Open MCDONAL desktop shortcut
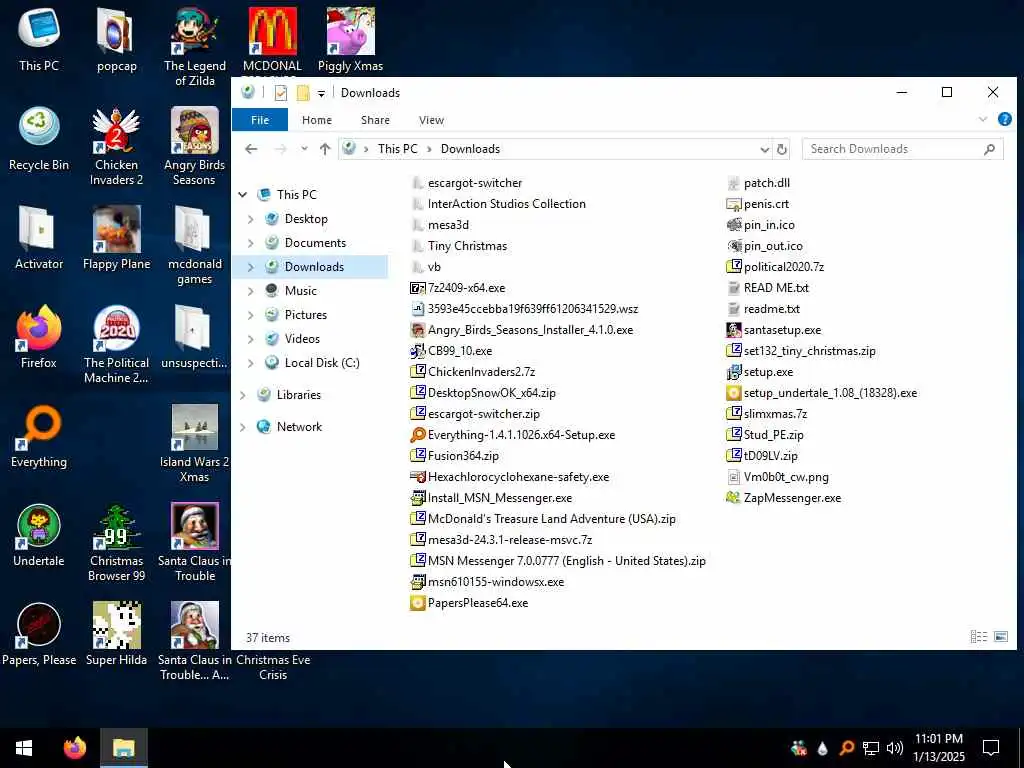This screenshot has width=1024, height=768. click(x=272, y=39)
